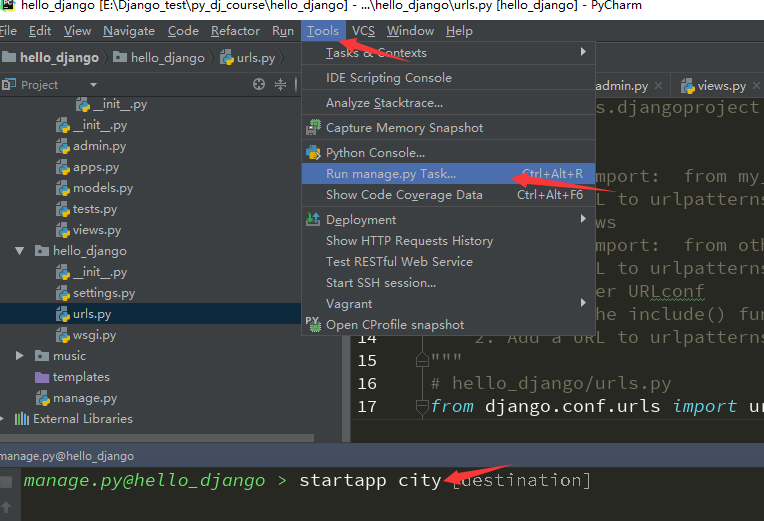
Task: Choose Test RESTful Web Service
Action: pos(448,262)
